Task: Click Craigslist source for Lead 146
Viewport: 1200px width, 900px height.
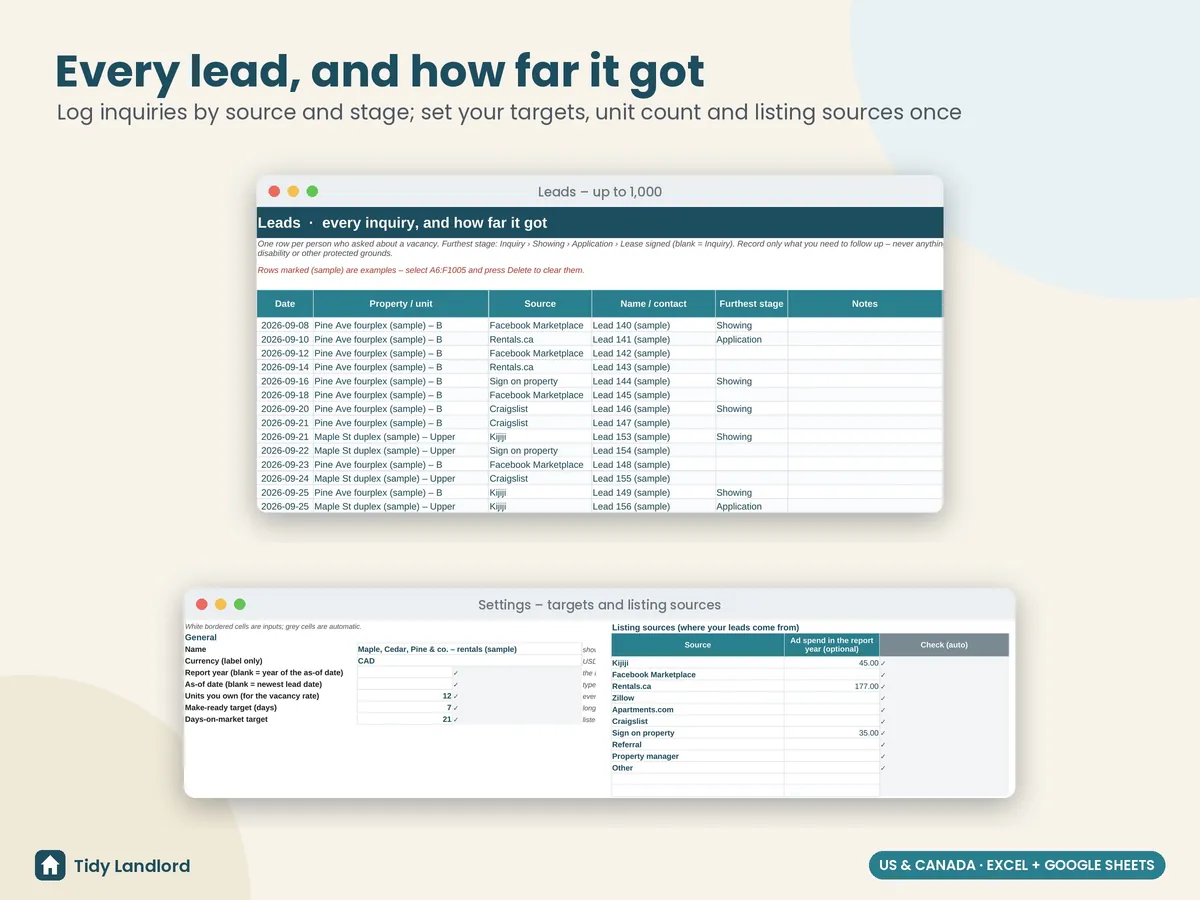Action: [x=540, y=409]
